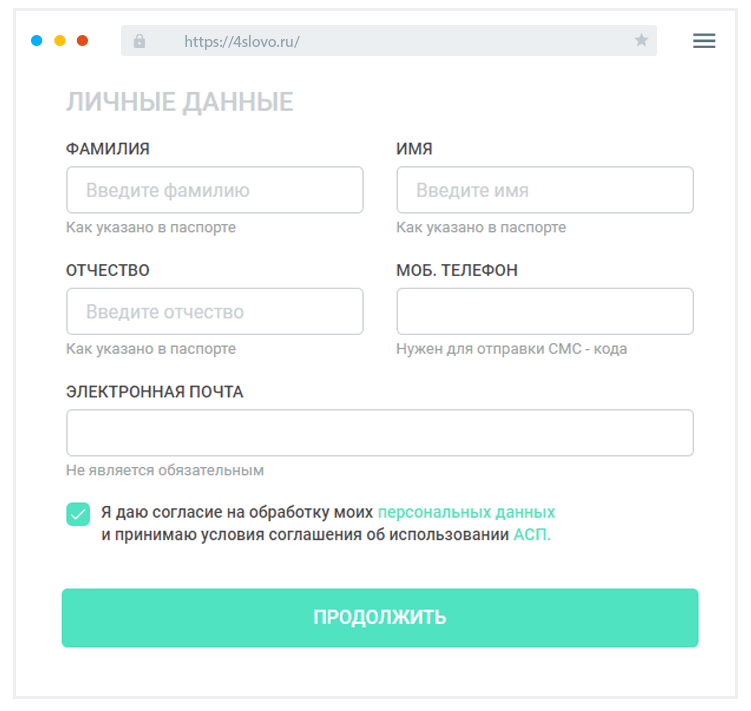Click the yellow window dot
Image resolution: width=751 pixels, height=711 pixels.
coord(60,41)
